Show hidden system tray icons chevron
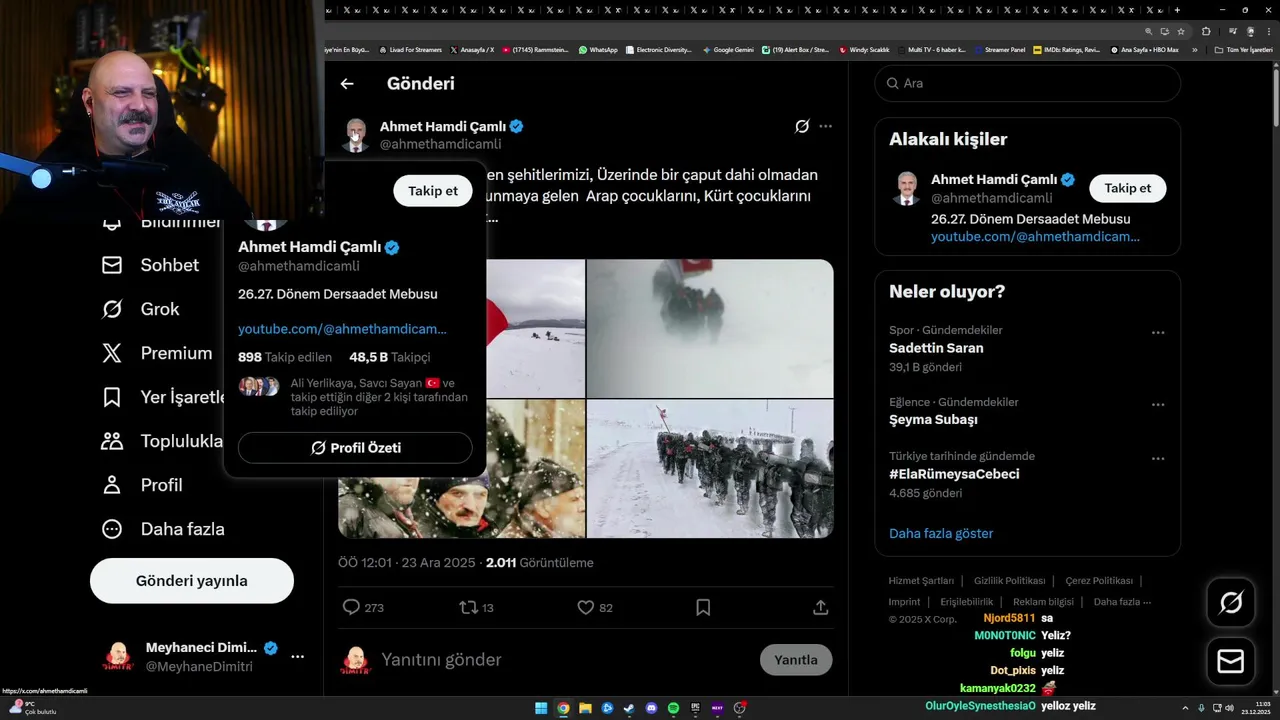Viewport: 1280px width, 720px height. pos(1186,708)
